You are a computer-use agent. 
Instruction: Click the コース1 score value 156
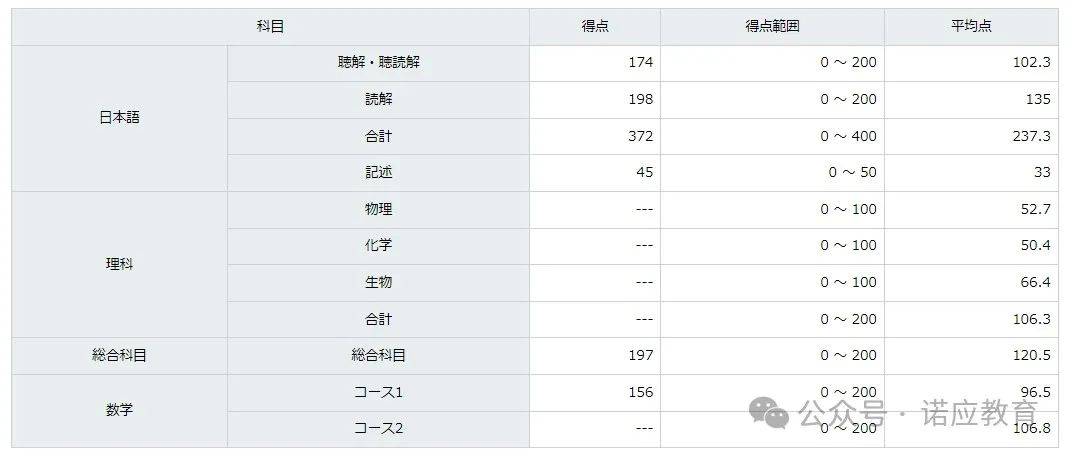[x=641, y=392]
